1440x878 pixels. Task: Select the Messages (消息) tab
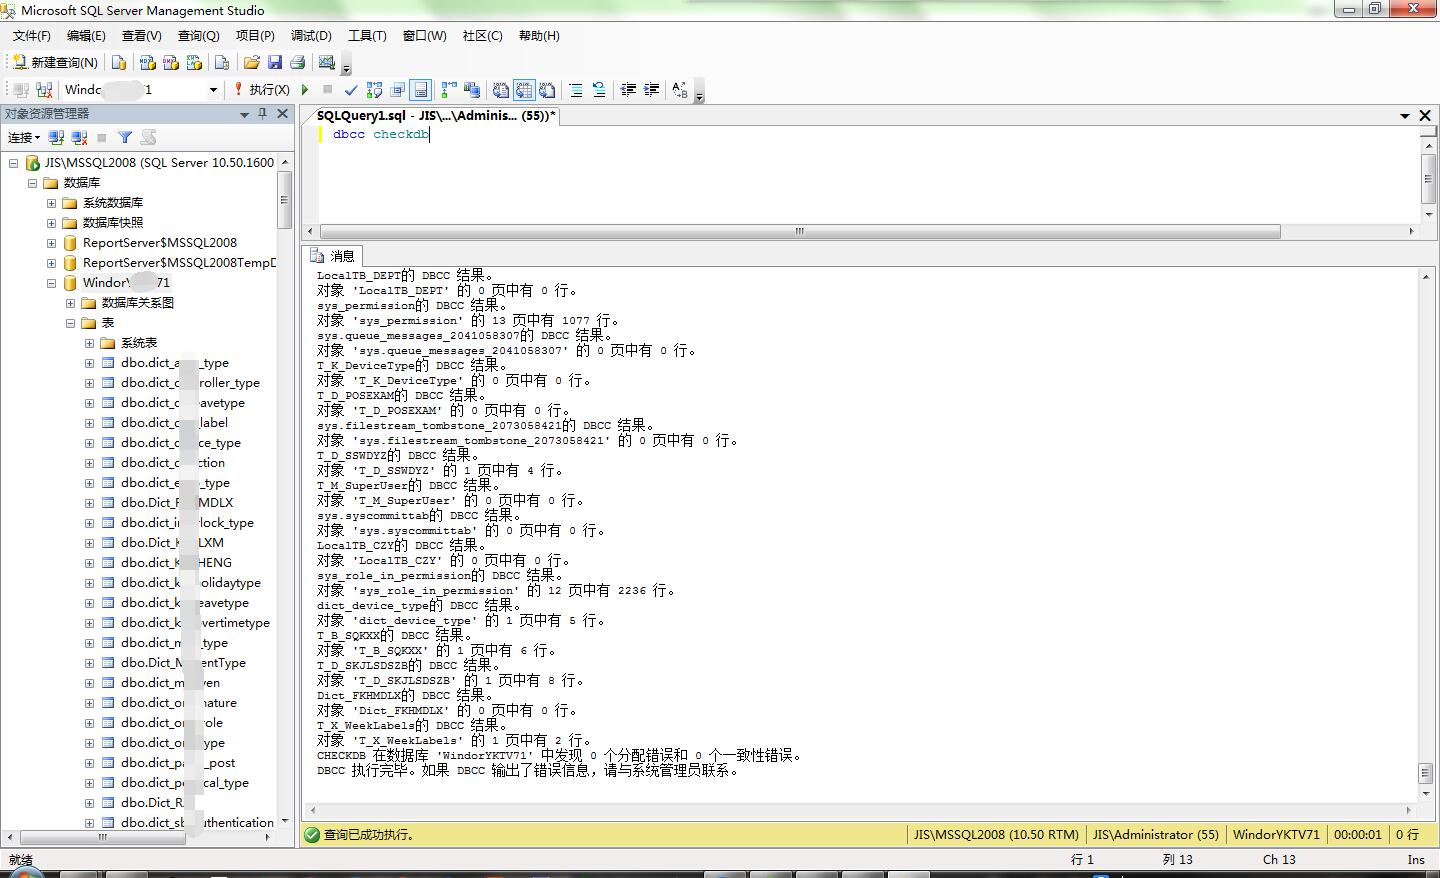(x=333, y=256)
